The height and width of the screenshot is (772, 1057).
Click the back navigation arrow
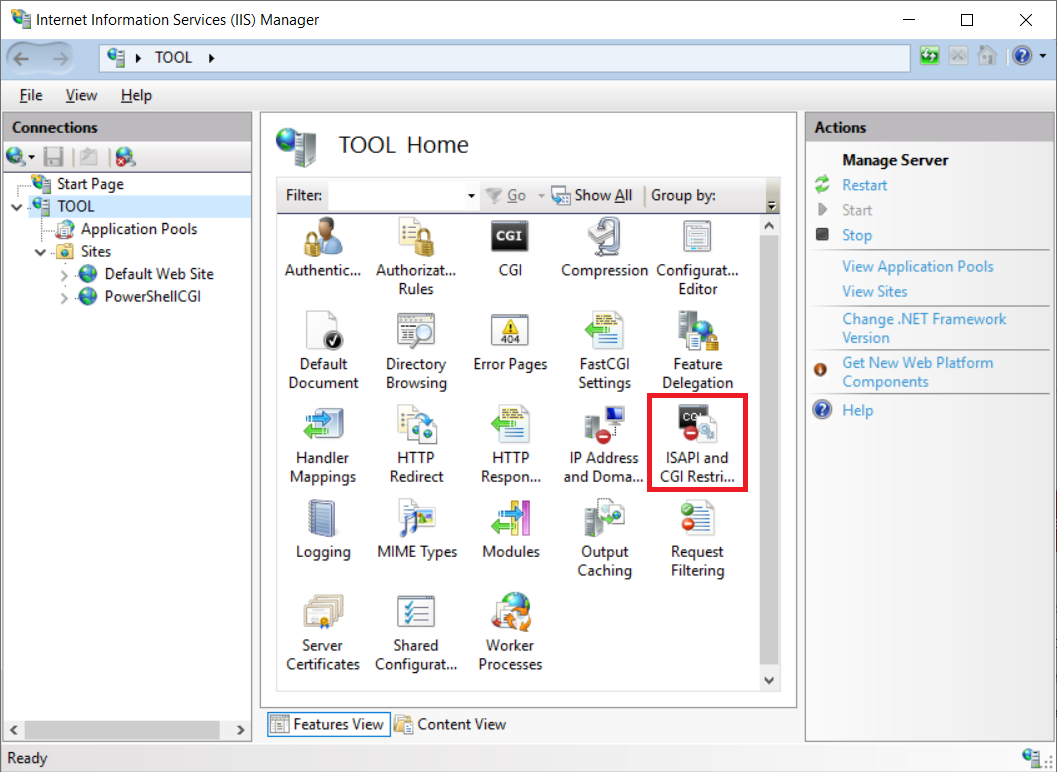22,59
